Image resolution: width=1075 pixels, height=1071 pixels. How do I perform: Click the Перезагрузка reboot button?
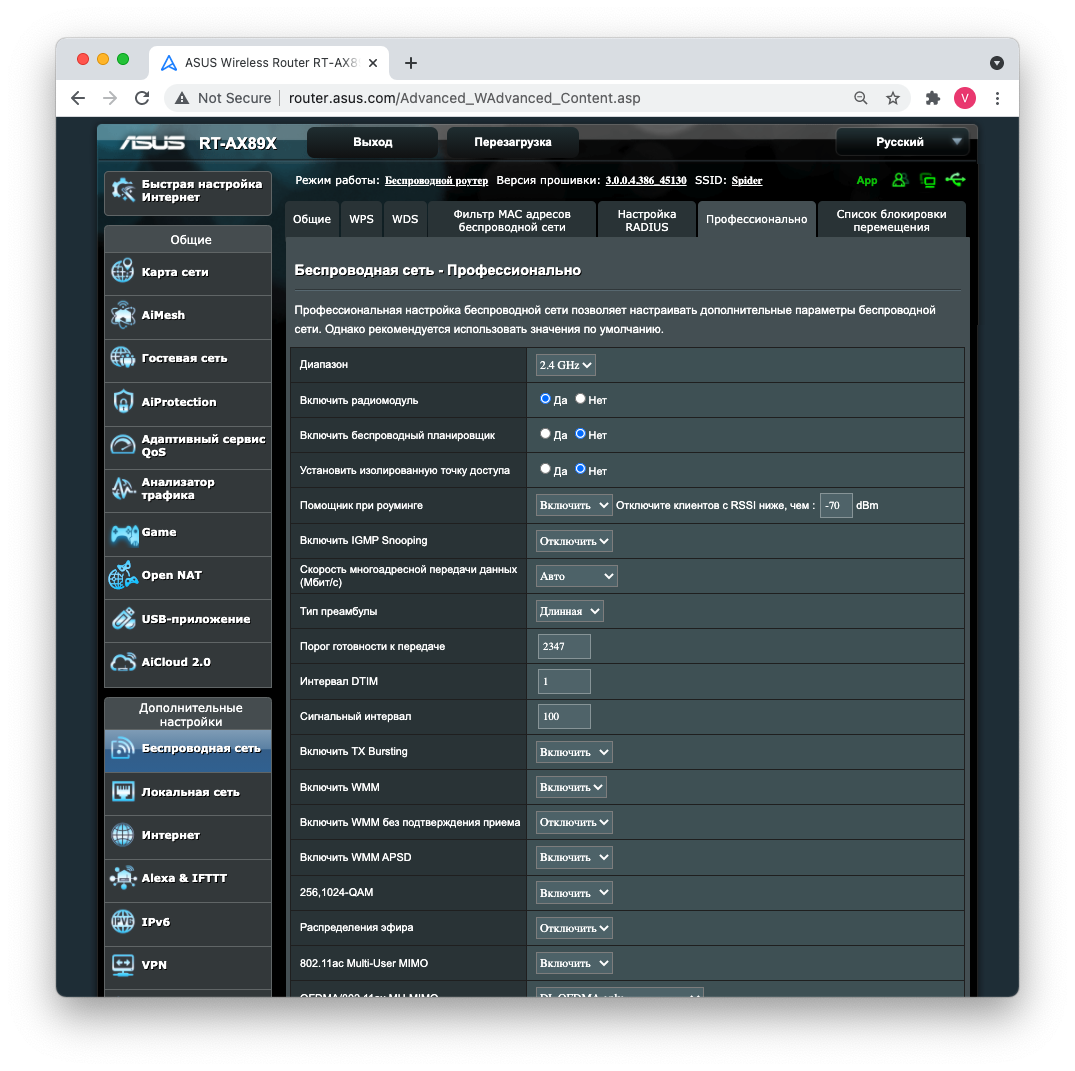click(513, 142)
